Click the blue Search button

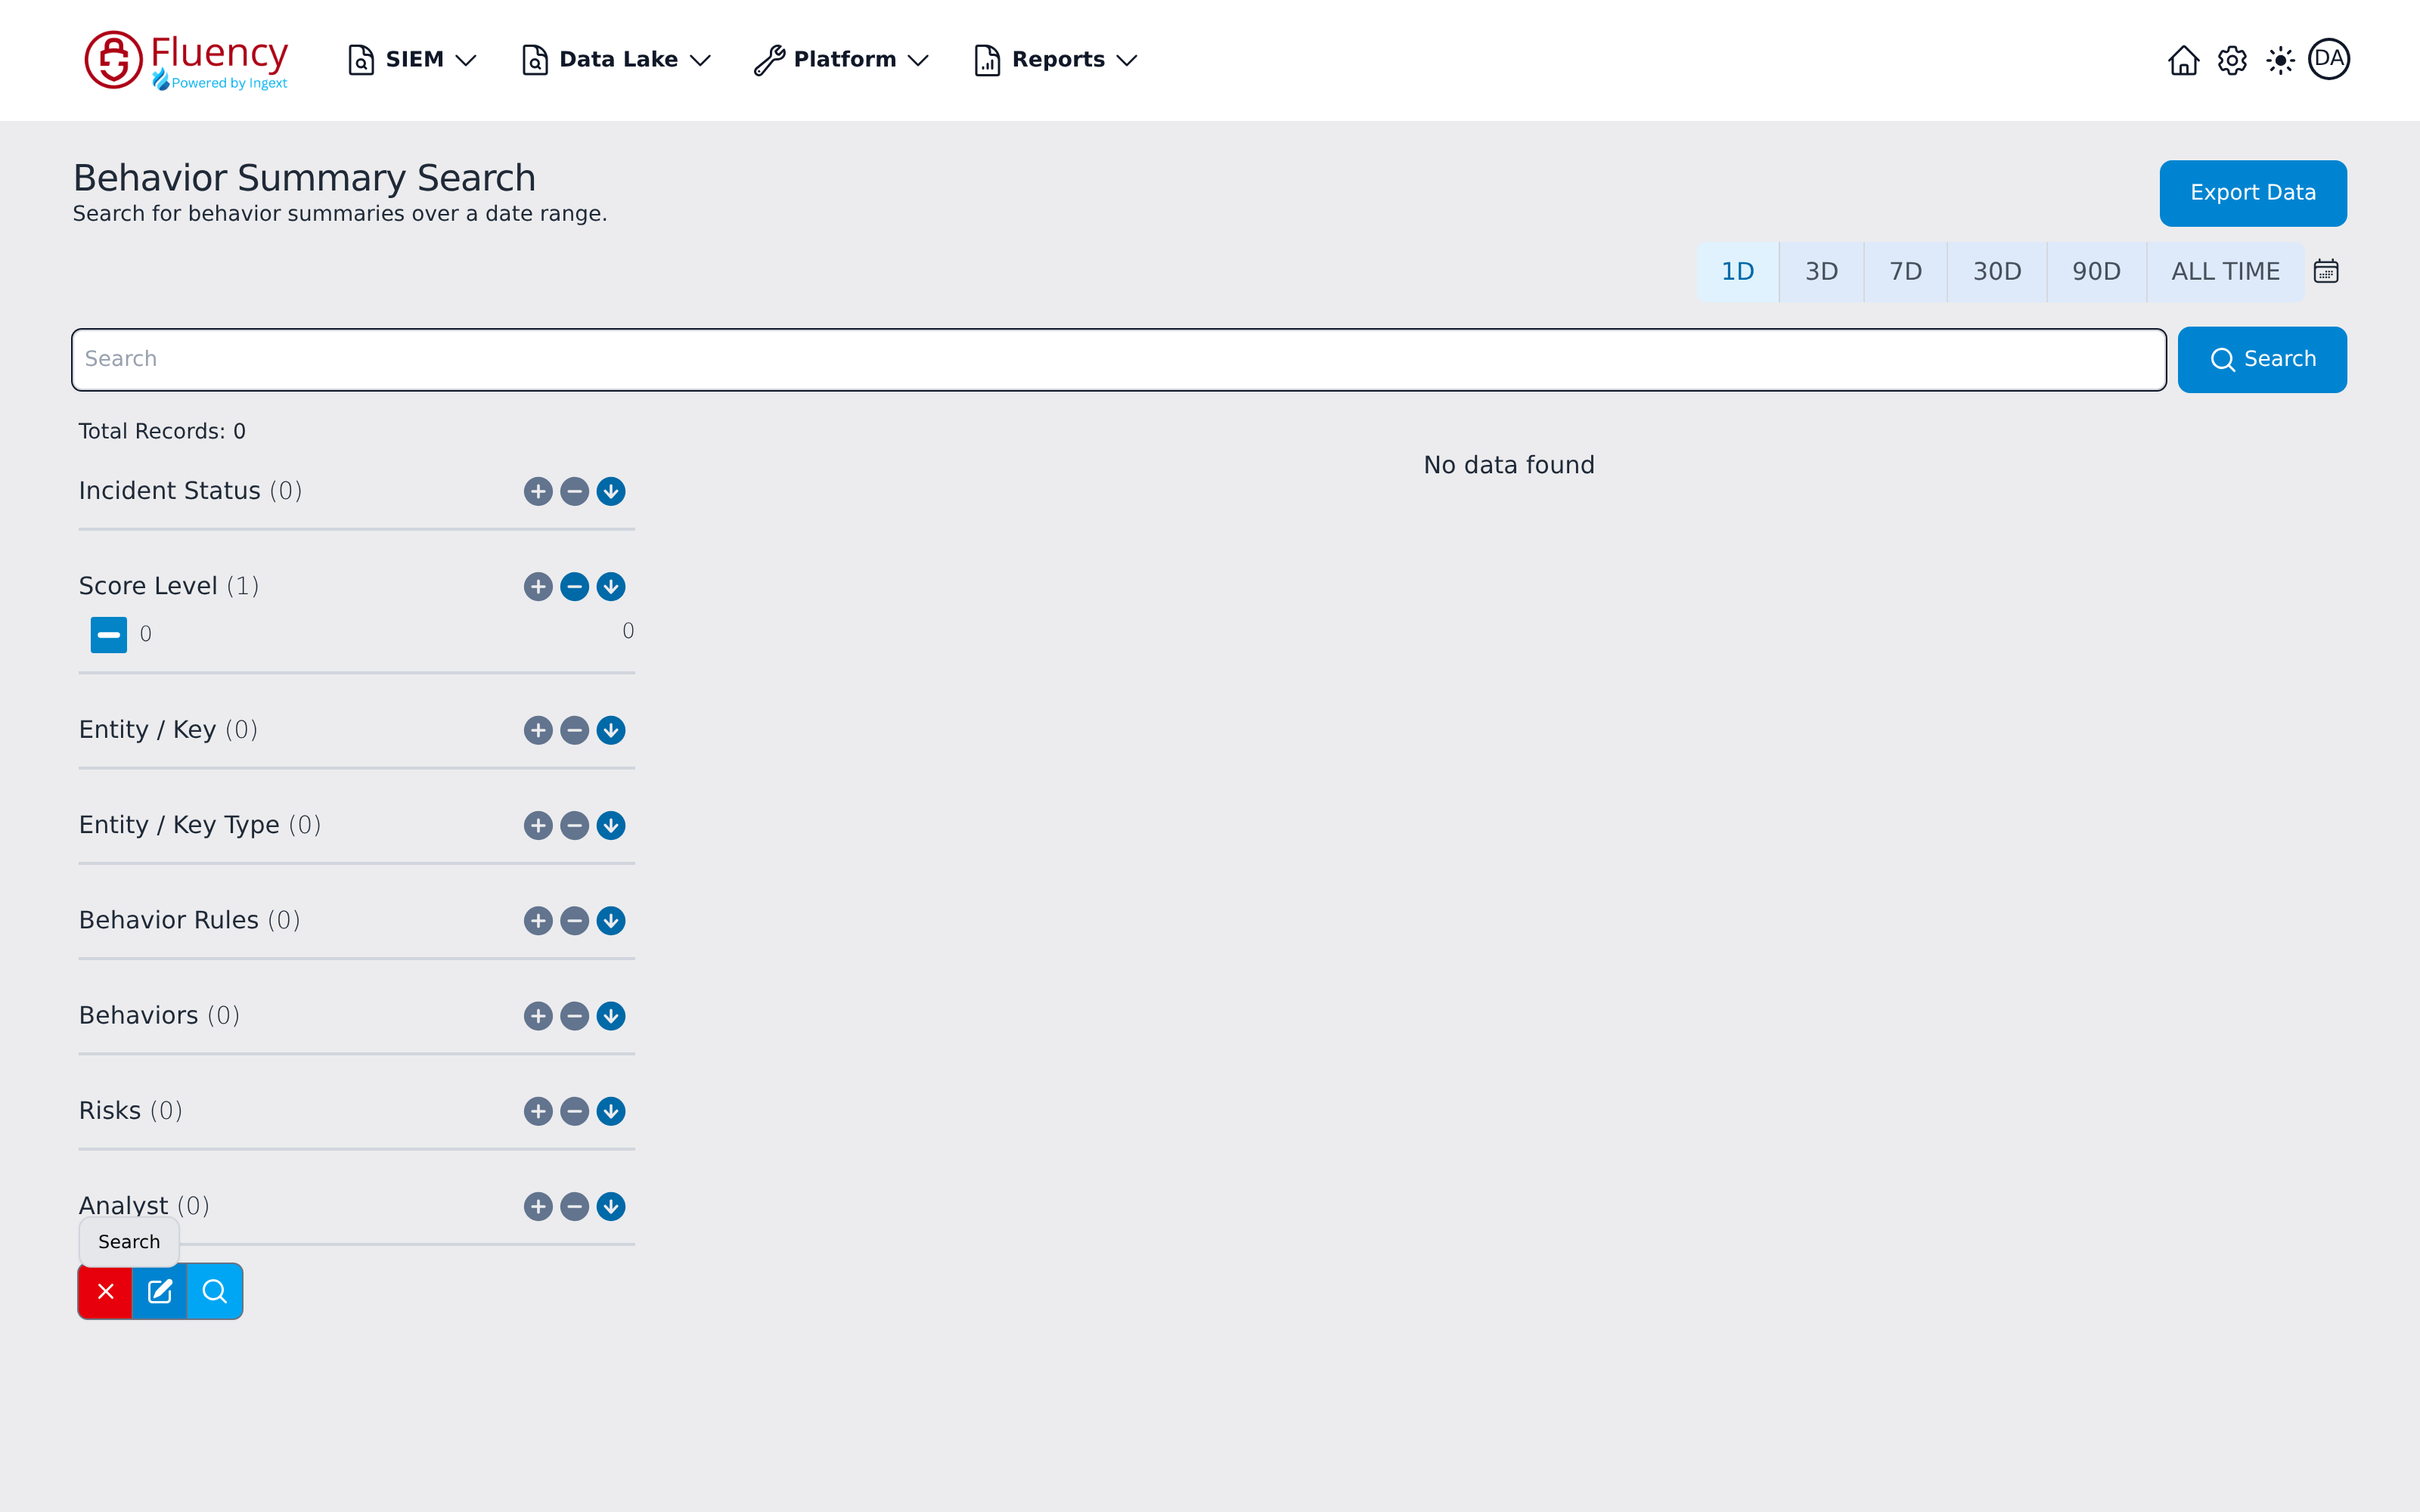tap(2262, 359)
